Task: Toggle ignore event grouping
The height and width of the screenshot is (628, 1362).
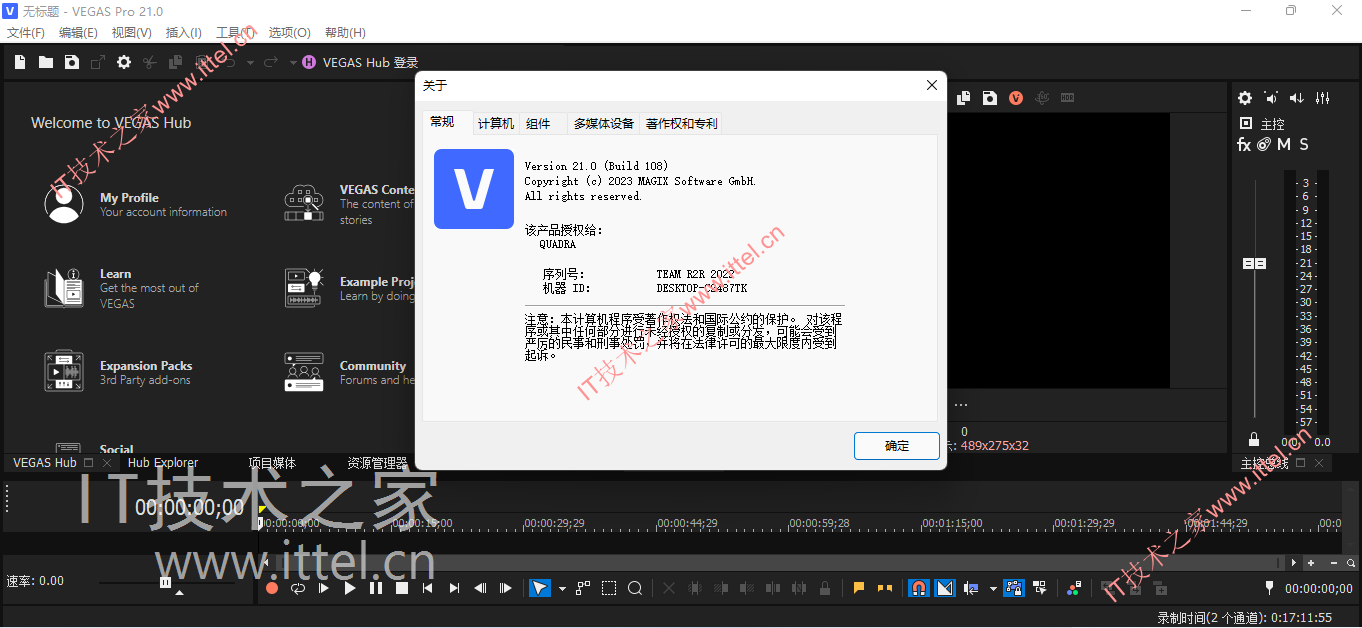Action: coord(1041,588)
